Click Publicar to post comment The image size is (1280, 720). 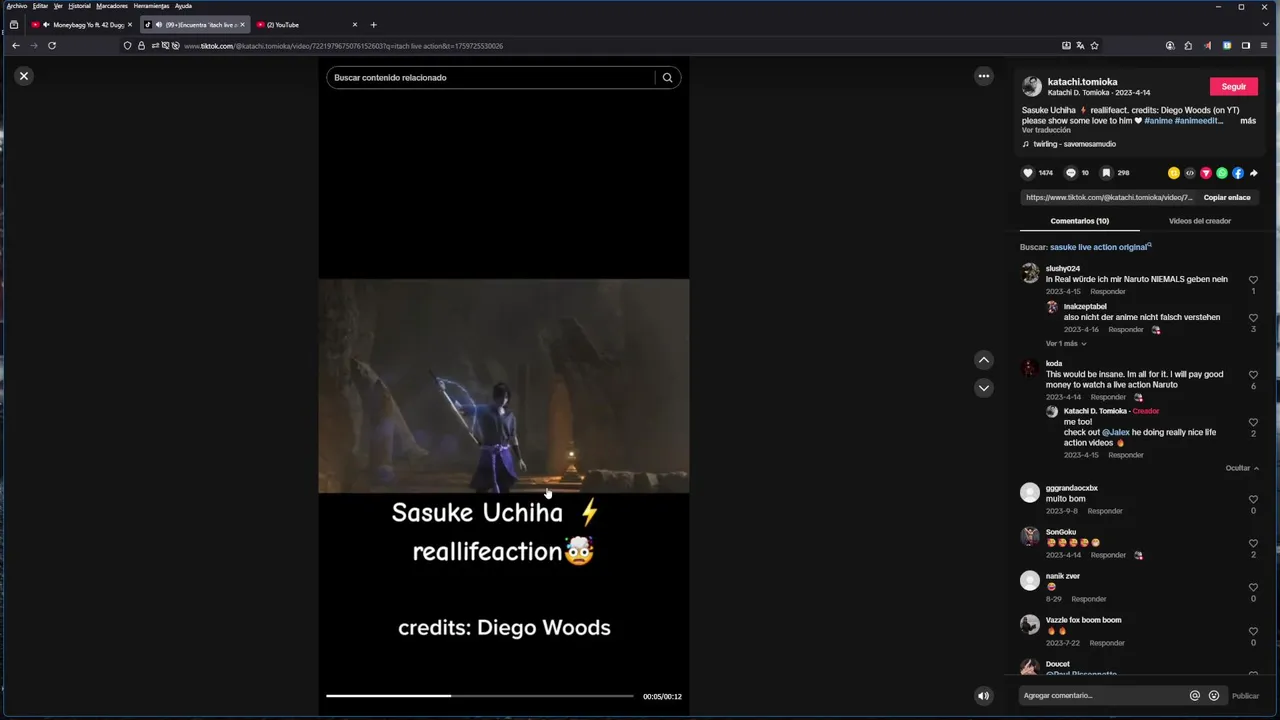[1245, 696]
